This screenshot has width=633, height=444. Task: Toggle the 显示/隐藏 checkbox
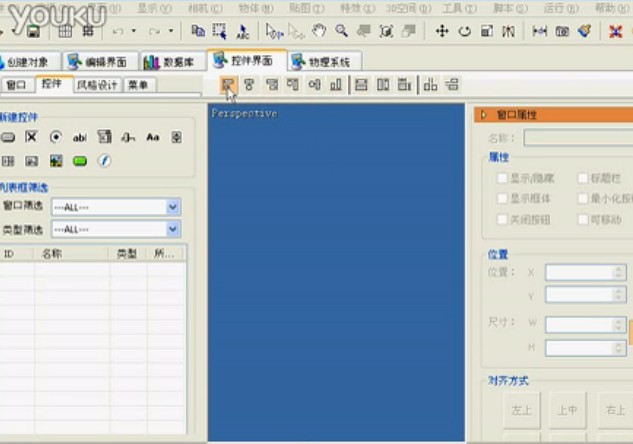[502, 178]
